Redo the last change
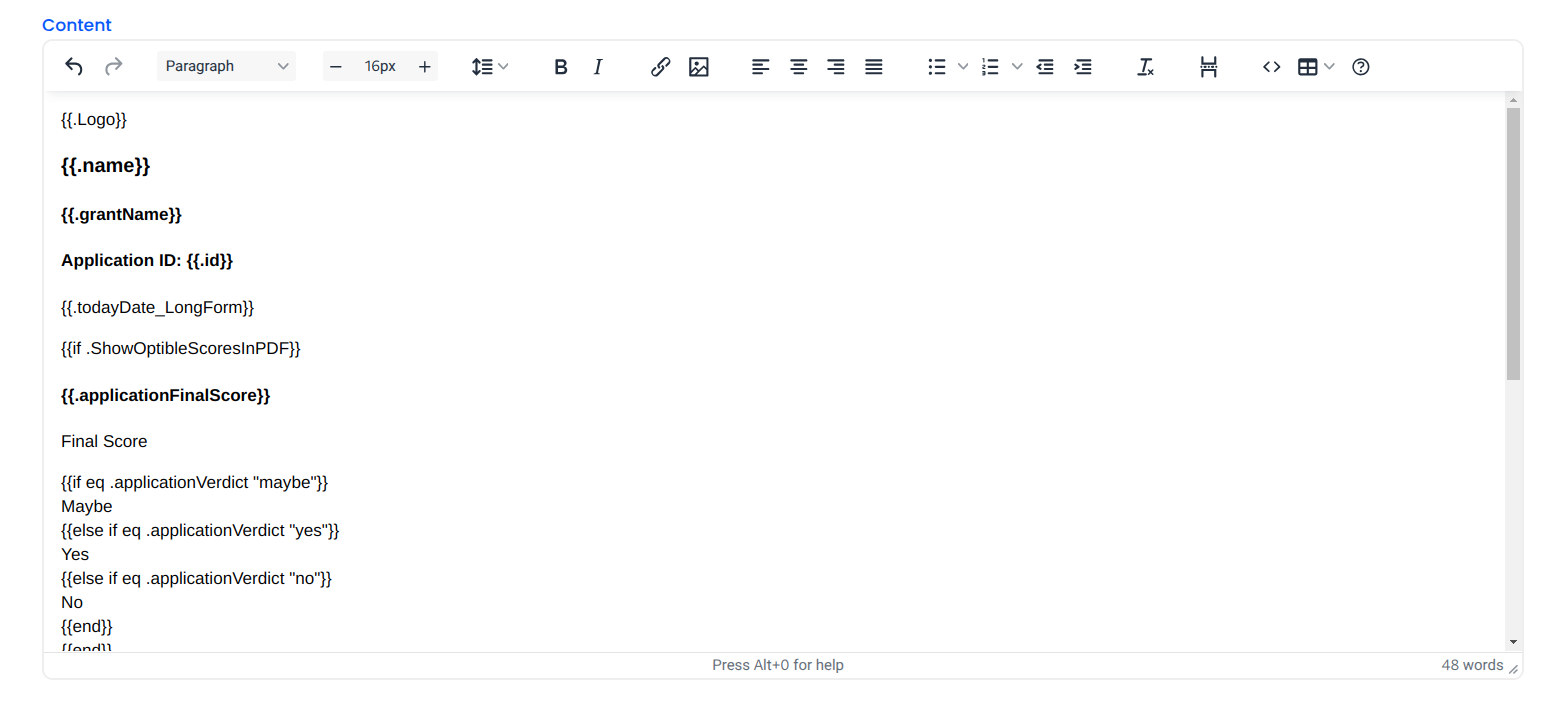1554x706 pixels. click(113, 66)
